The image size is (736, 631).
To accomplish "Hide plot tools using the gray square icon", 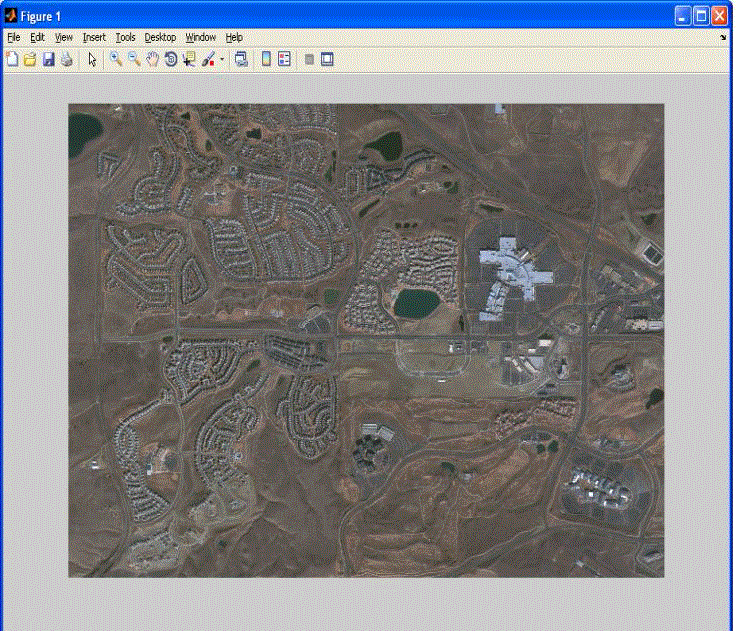I will [309, 59].
